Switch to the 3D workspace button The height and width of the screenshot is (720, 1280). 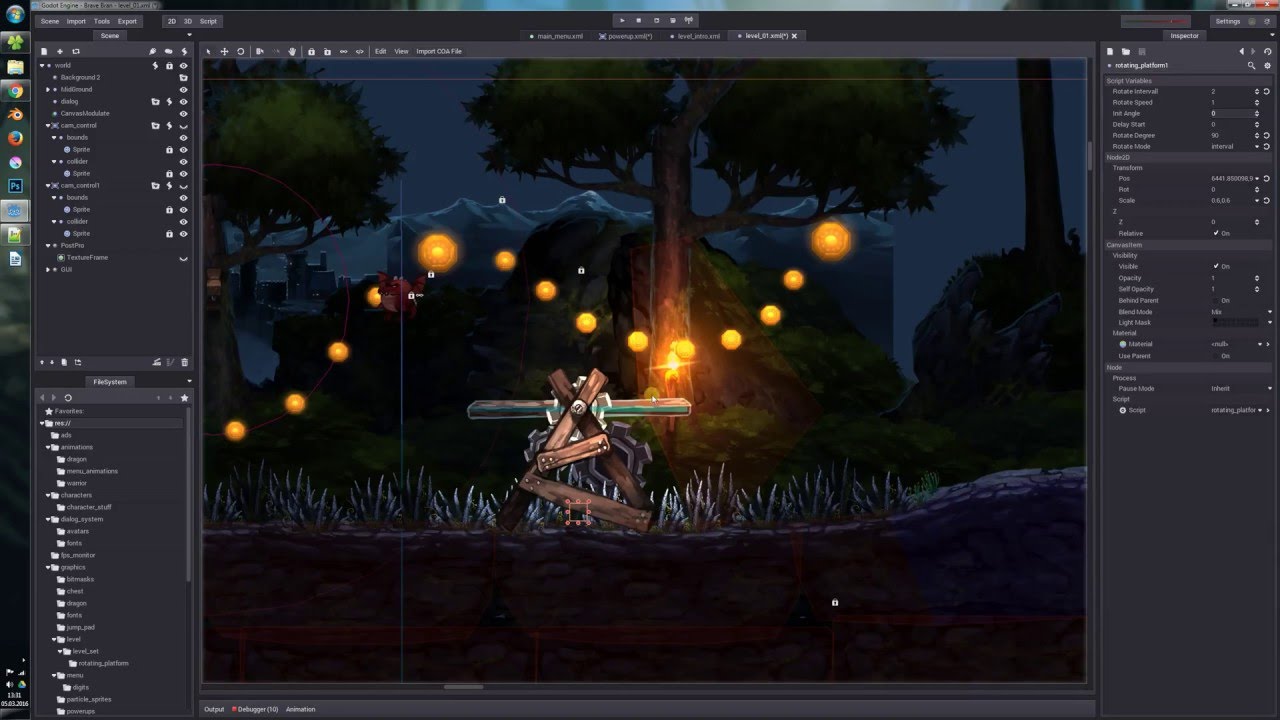point(187,21)
